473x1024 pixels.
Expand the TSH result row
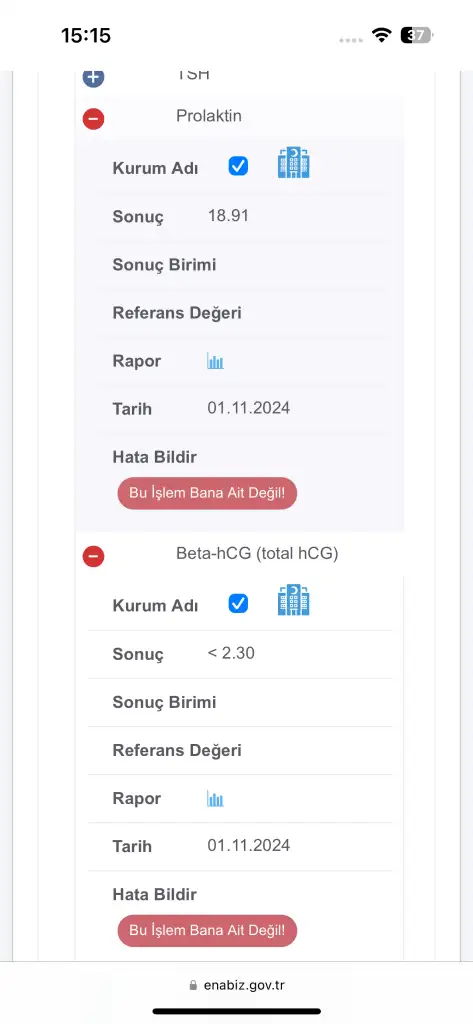click(x=93, y=77)
